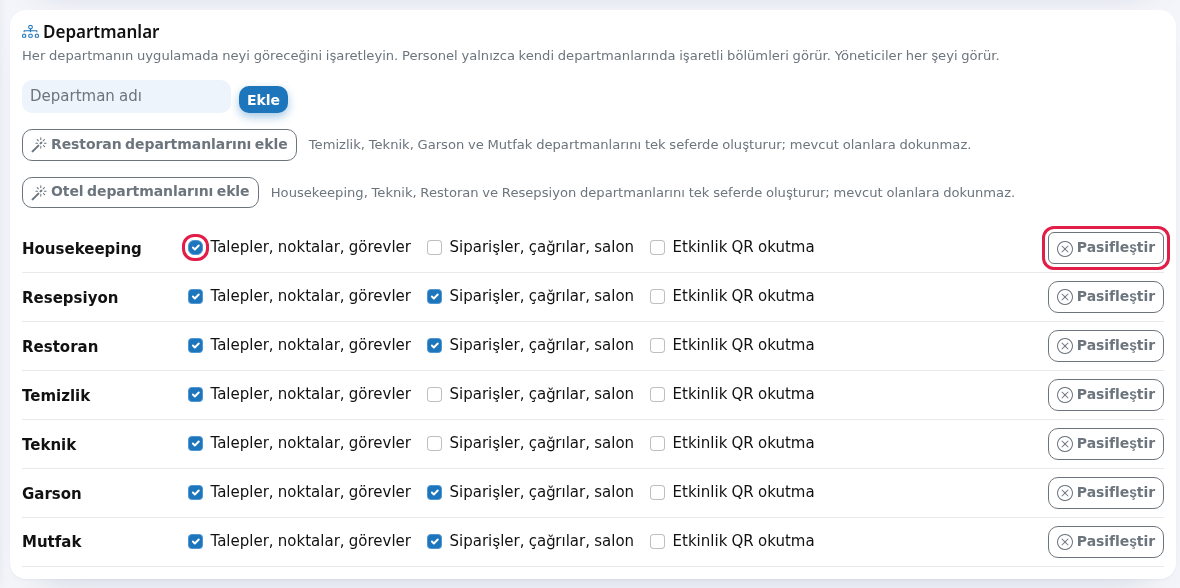Click the Departmanlar org-chart icon
Screen dimensions: 1180x588
pos(30,32)
